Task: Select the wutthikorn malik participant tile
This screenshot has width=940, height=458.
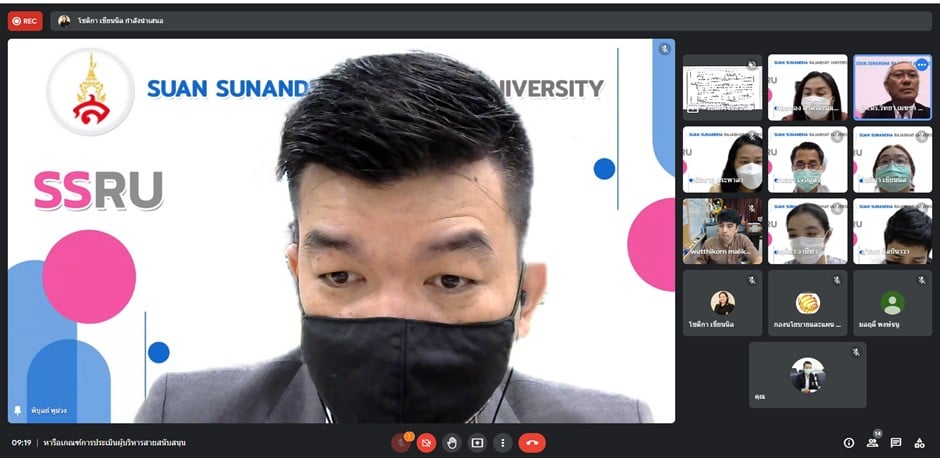Action: [722, 231]
